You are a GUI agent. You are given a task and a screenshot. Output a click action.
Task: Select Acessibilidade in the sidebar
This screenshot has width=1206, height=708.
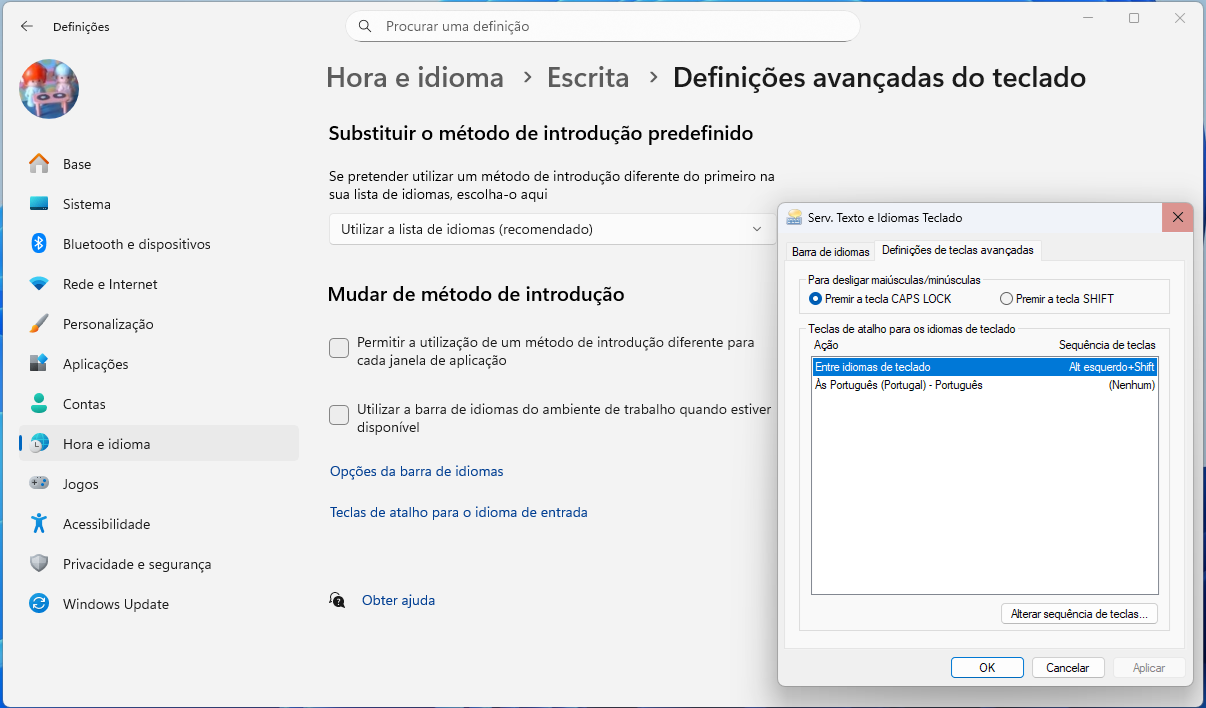click(x=106, y=524)
